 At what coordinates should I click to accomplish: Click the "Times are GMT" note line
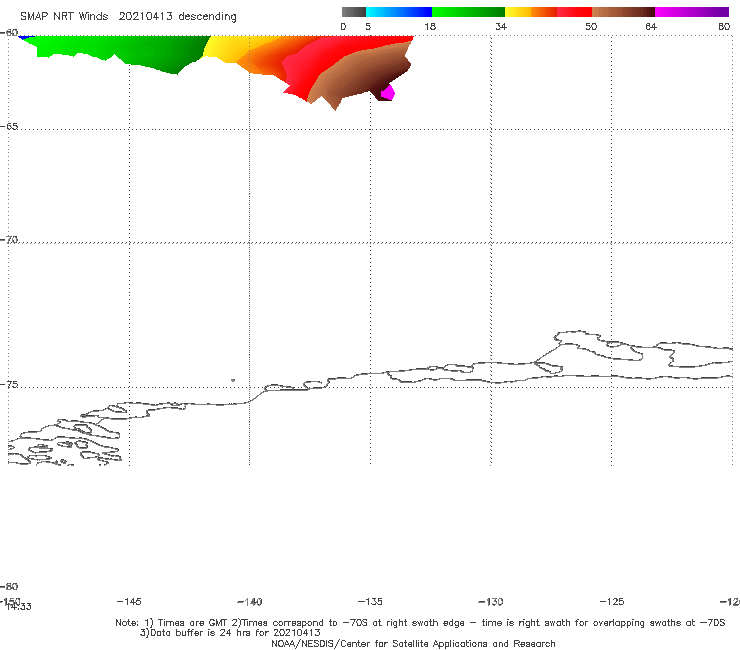pos(420,623)
